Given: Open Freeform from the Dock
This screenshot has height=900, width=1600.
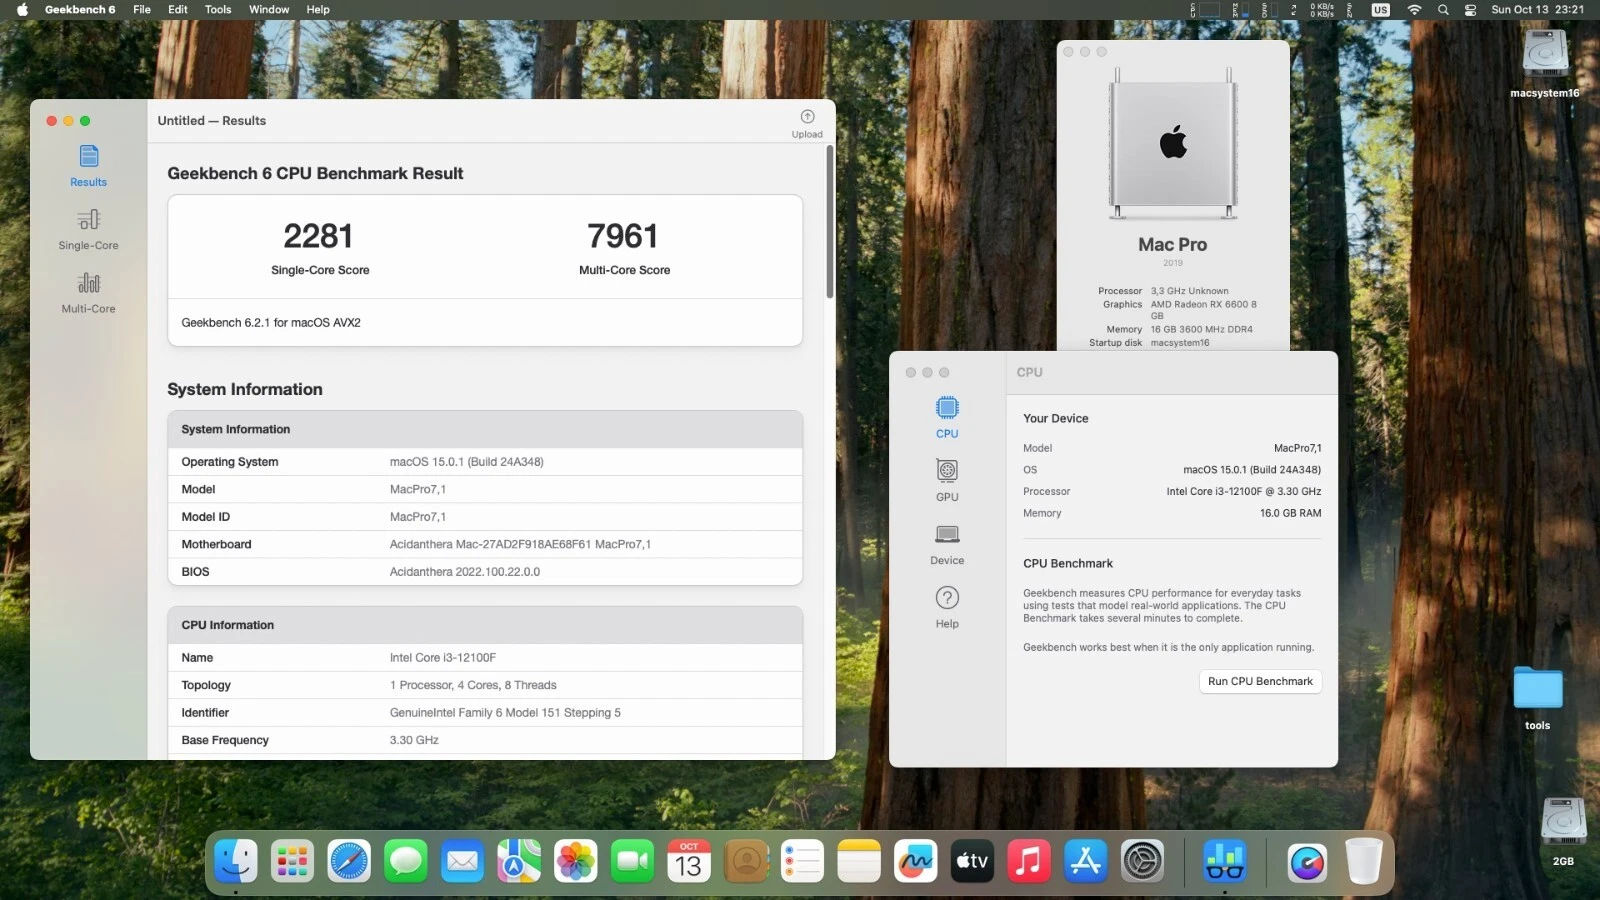Looking at the screenshot, I should (916, 860).
